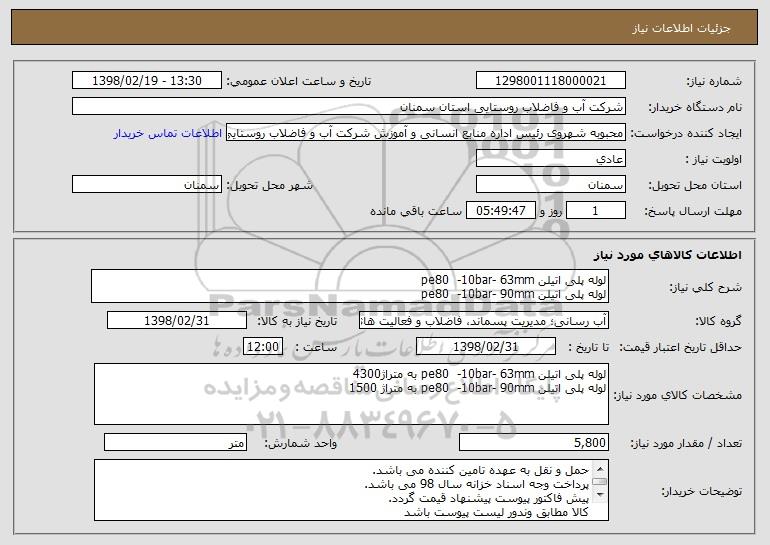Click the item specifications box with 4300 meters
The width and height of the screenshot is (770, 545).
[x=351, y=394]
